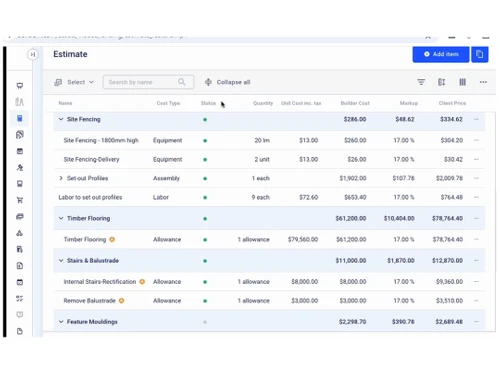The image size is (500, 375).
Task: Open the calendar icon above the running person icon
Action: click(20, 151)
